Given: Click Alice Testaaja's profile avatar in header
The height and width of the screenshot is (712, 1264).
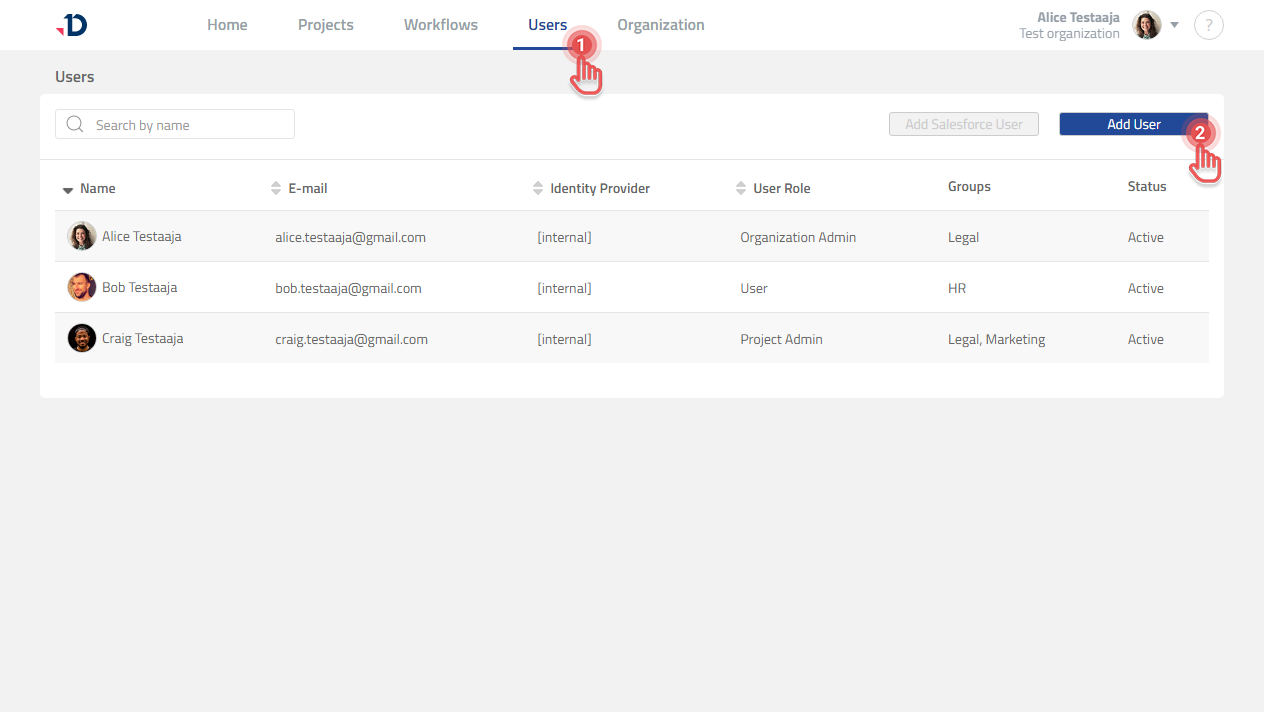Looking at the screenshot, I should coord(1146,25).
